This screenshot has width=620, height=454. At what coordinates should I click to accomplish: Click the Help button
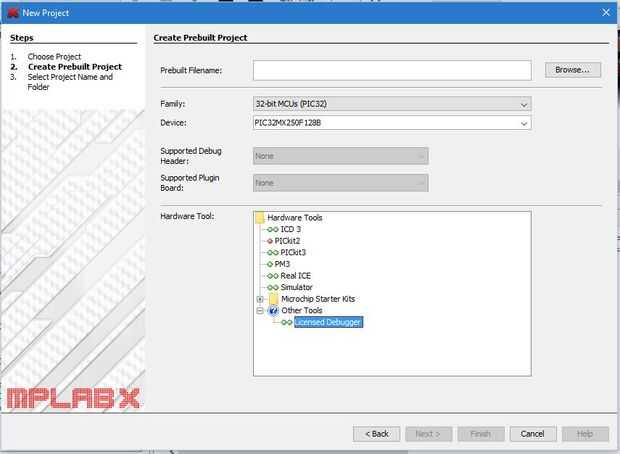pos(585,434)
